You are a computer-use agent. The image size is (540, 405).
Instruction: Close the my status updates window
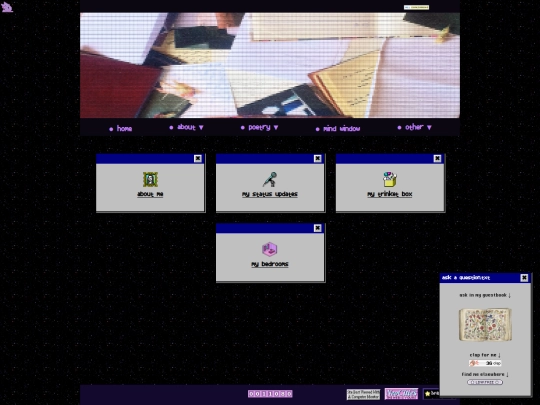coord(318,158)
